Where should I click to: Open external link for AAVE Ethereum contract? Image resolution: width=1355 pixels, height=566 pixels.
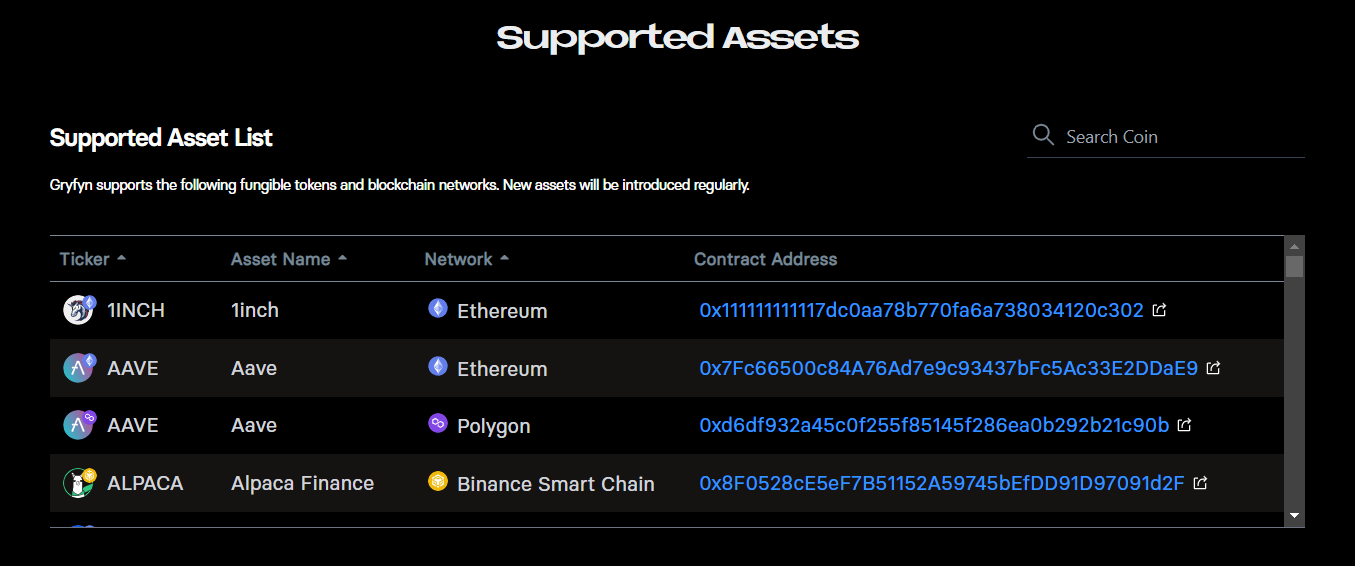pyautogui.click(x=1213, y=368)
